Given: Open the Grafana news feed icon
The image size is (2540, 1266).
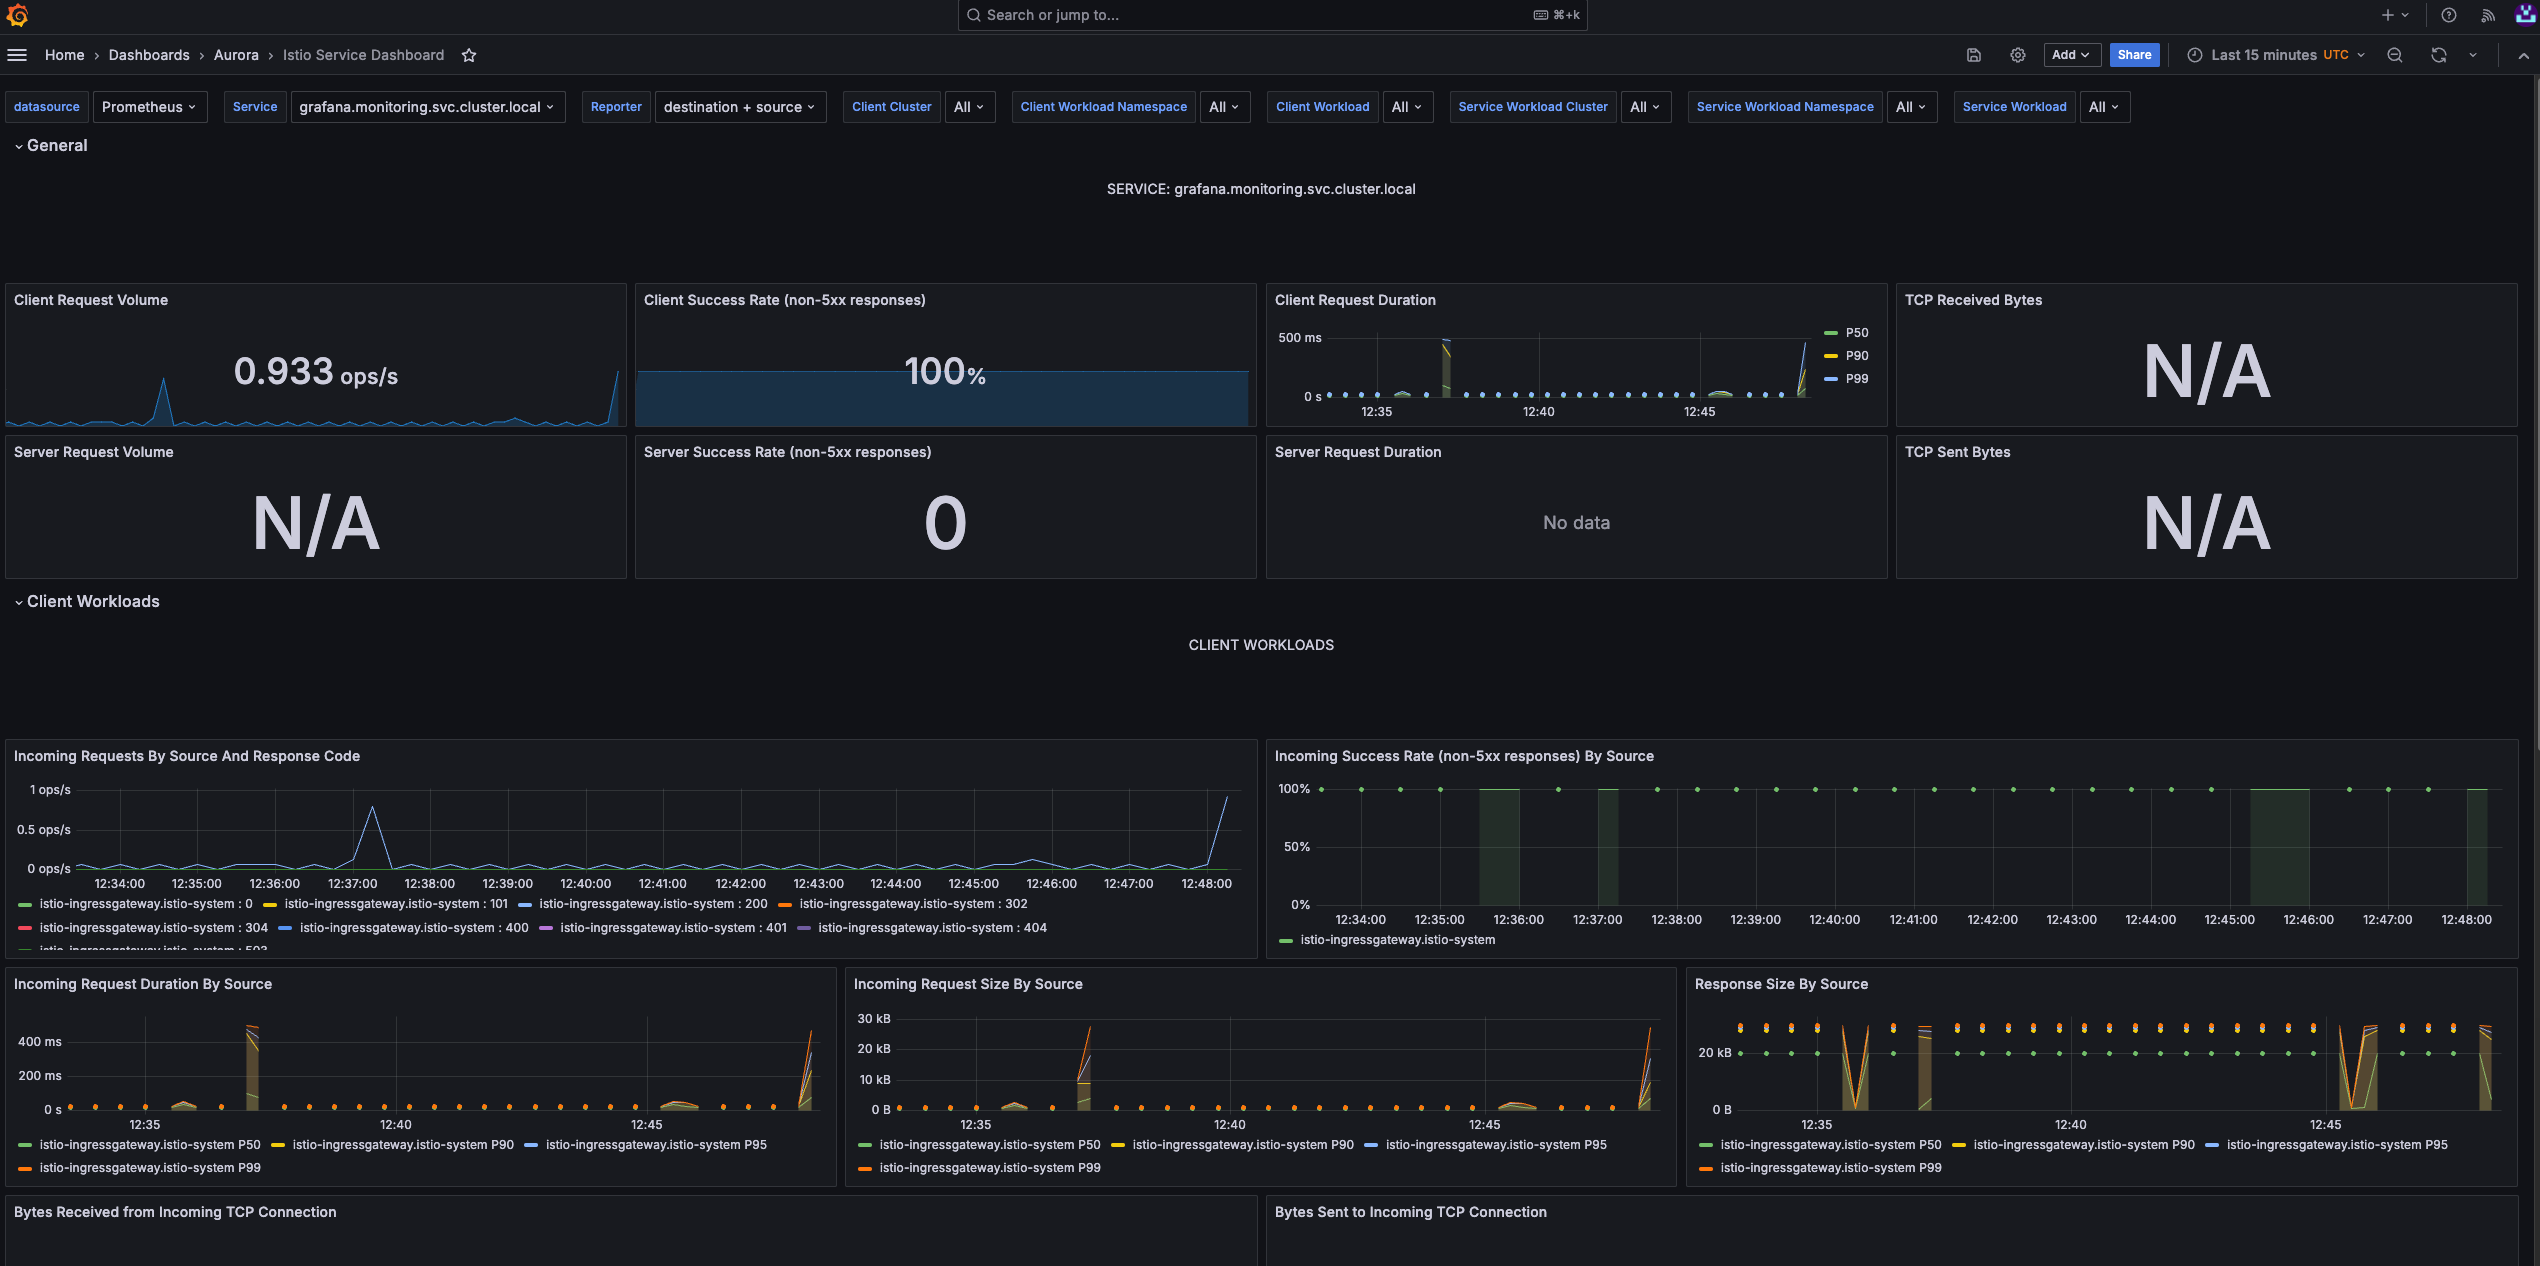Looking at the screenshot, I should pyautogui.click(x=2488, y=15).
